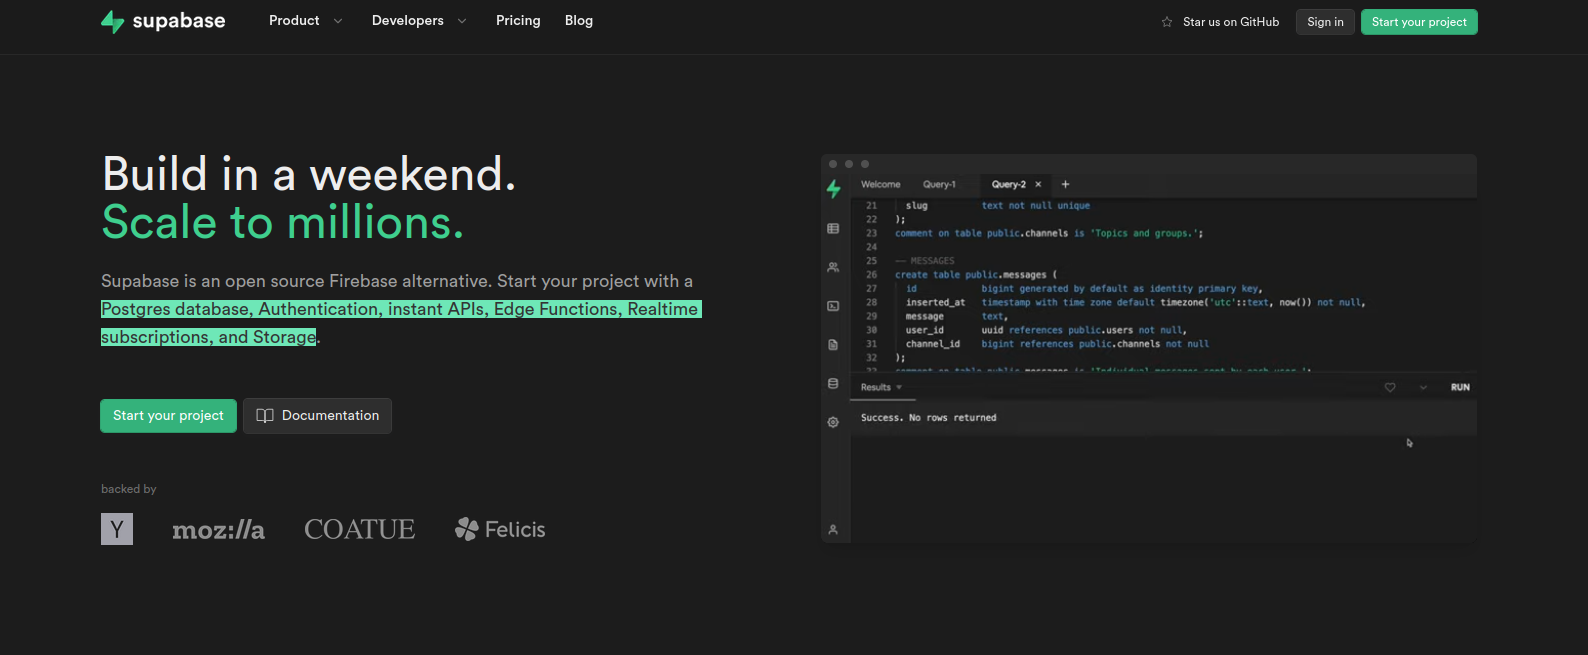Click 'Scale to millions.' heading
This screenshot has width=1588, height=655.
[283, 222]
